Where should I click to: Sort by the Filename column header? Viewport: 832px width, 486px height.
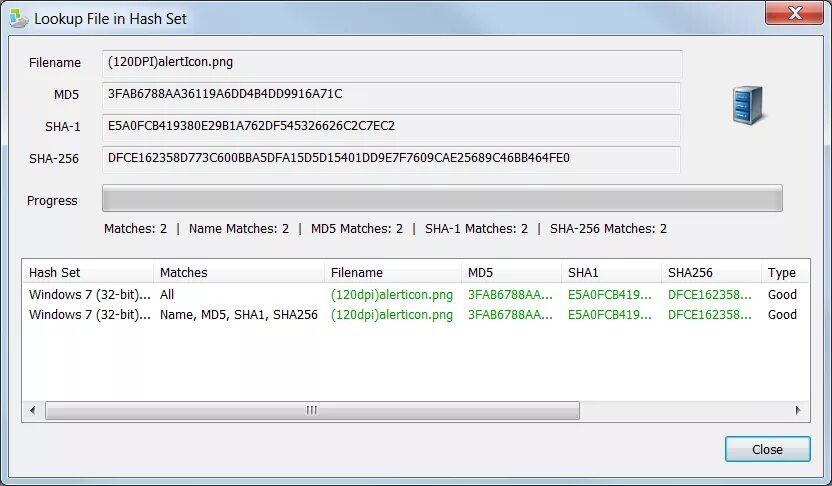tap(393, 272)
